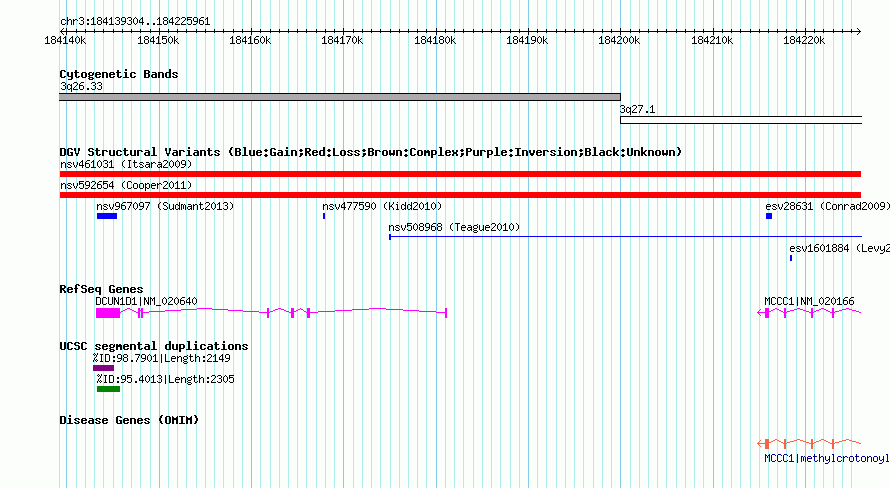The height and width of the screenshot is (488, 890).
Task: Open the MCCC1|methylcrotonoyl link
Action: (x=826, y=458)
